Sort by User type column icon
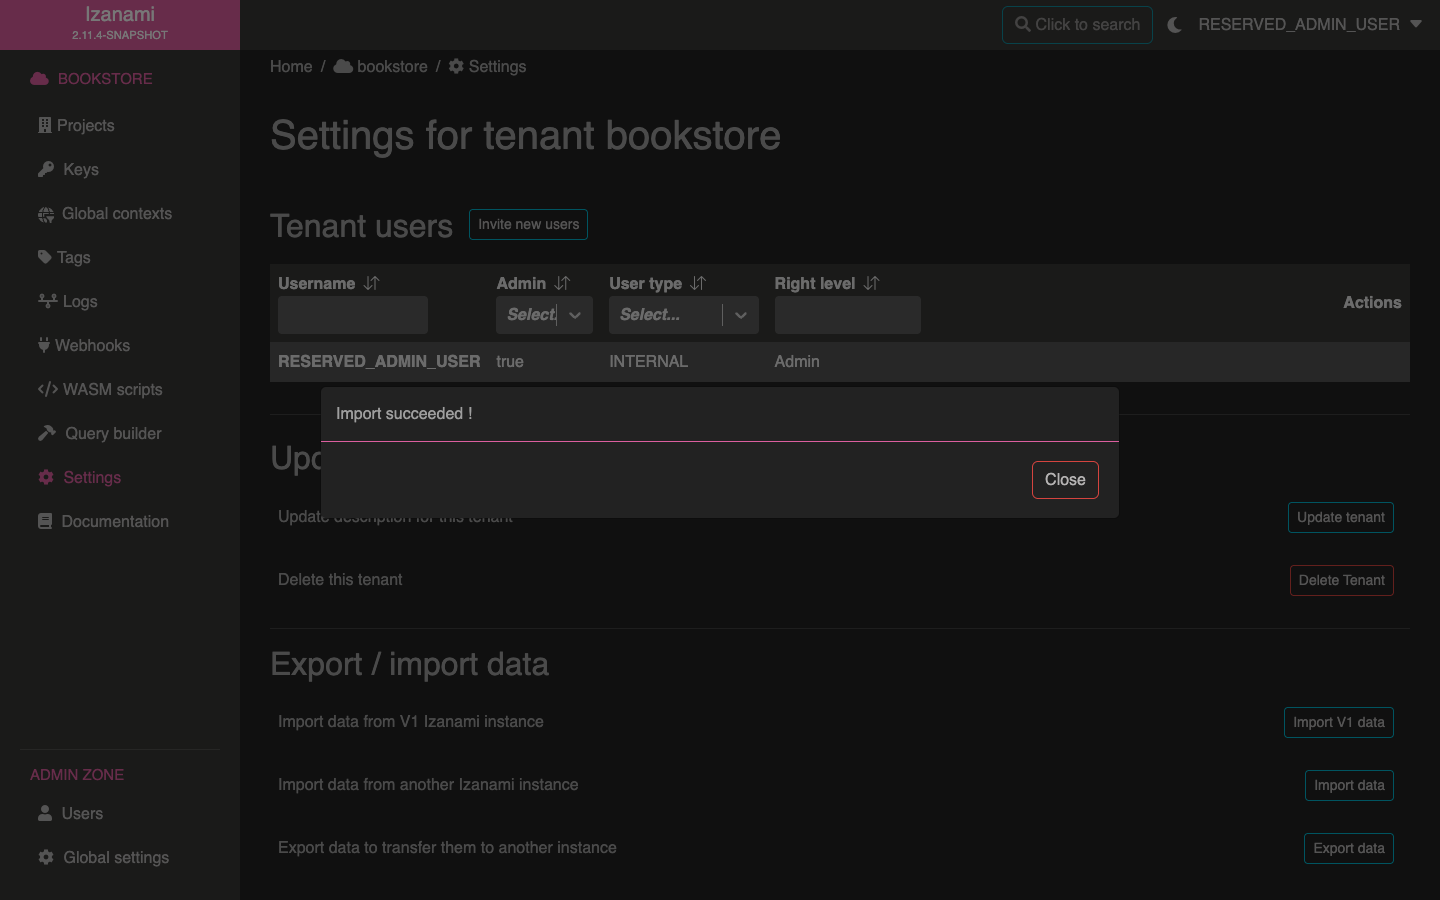 pos(698,284)
